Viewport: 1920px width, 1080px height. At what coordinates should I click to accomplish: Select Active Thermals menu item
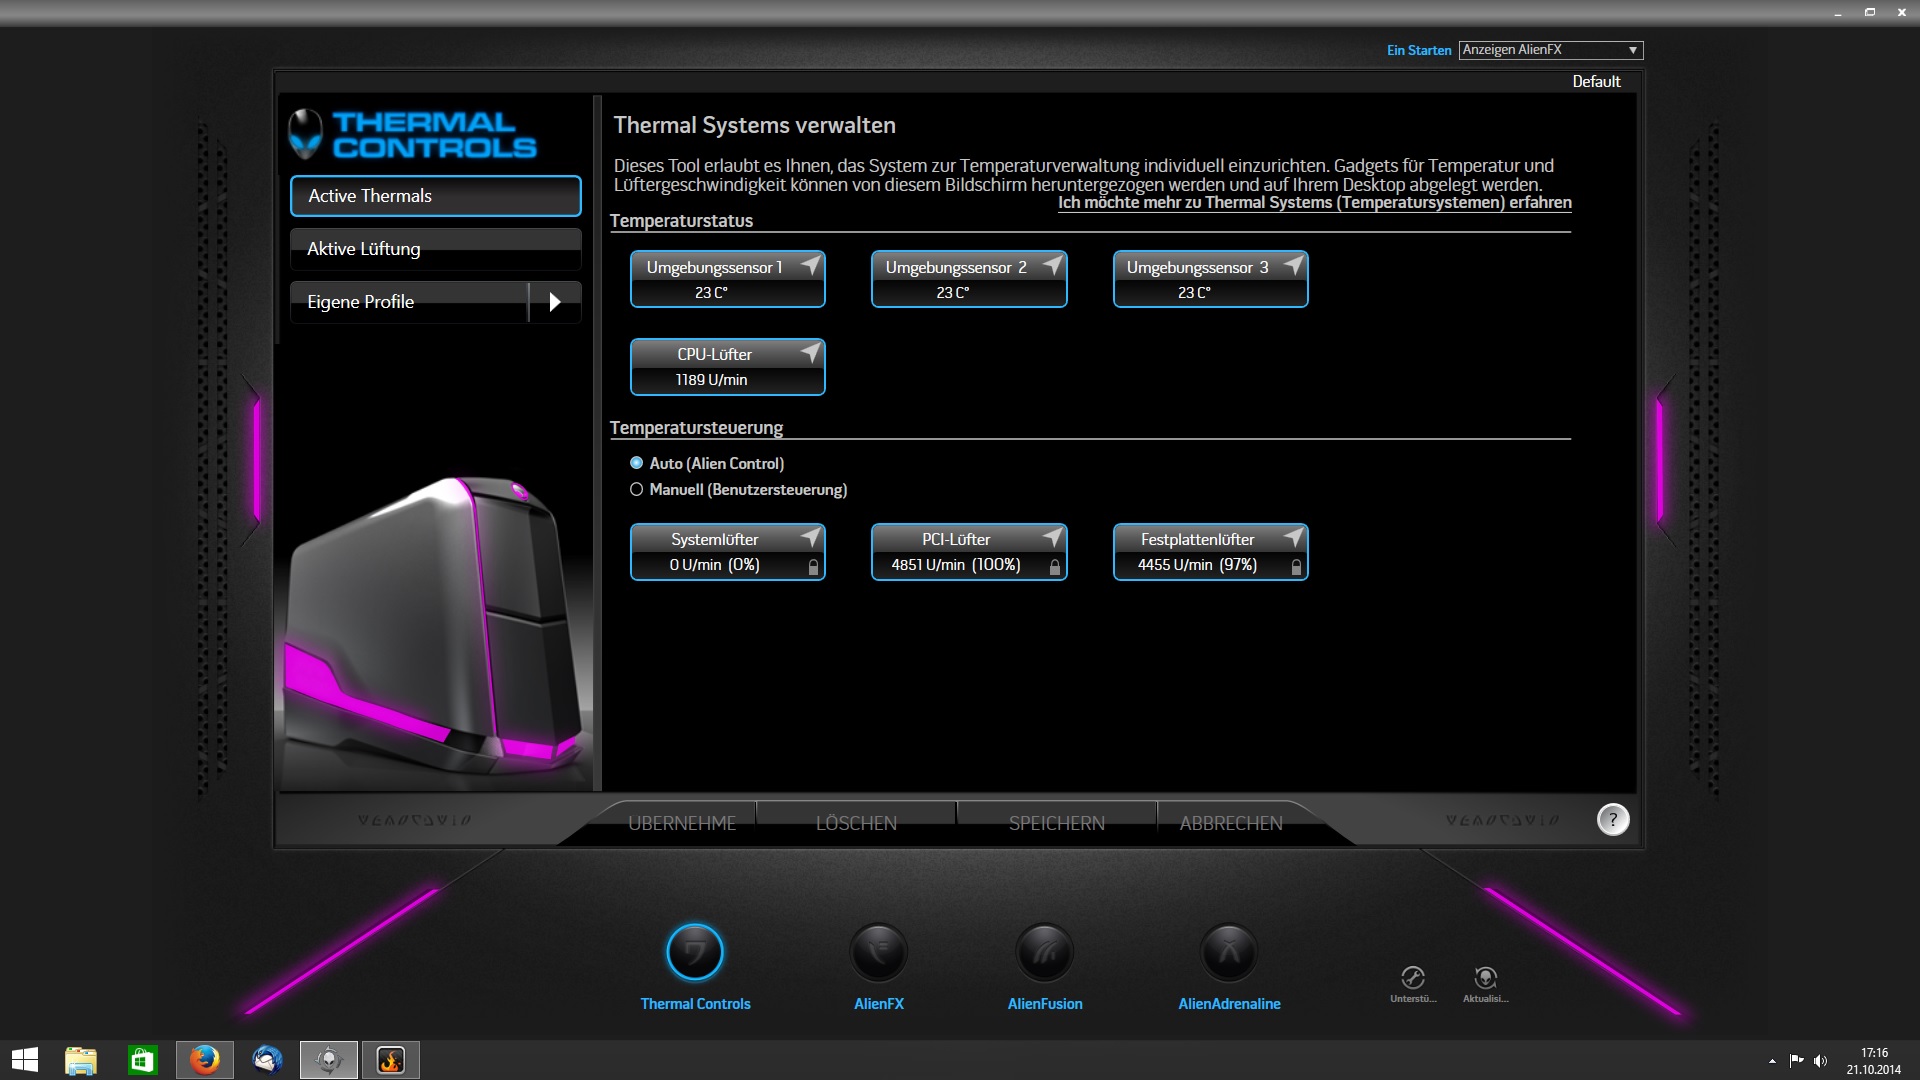(435, 196)
